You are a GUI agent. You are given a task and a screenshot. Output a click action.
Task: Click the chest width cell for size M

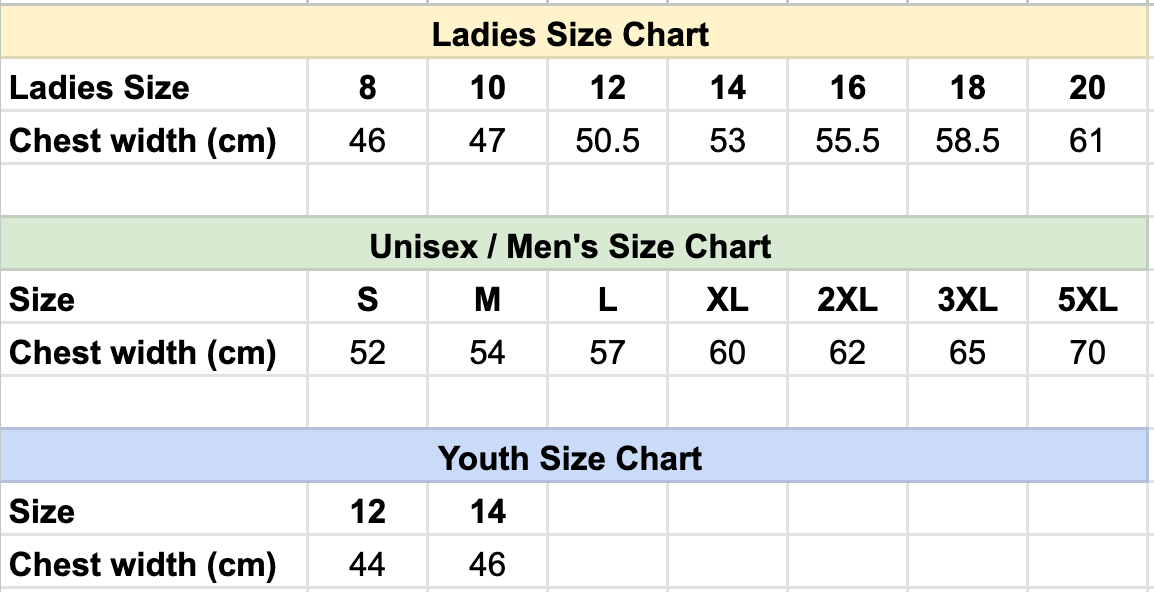click(487, 353)
